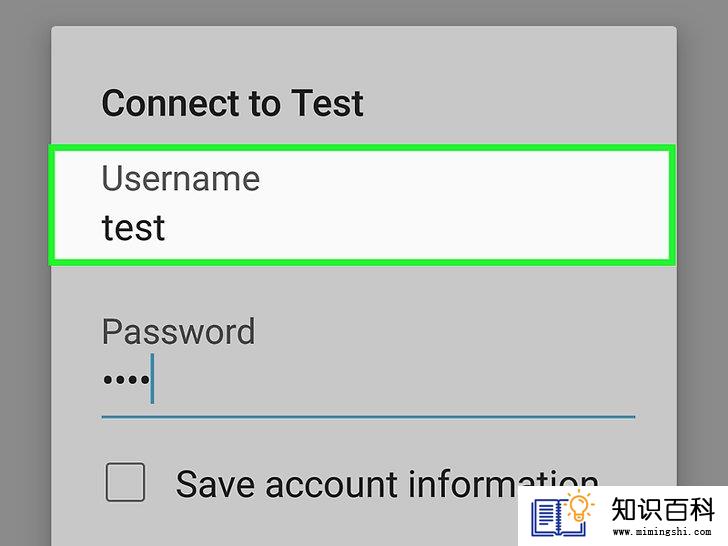
Task: Click the lightbulb in the watermark logo
Action: tap(580, 507)
